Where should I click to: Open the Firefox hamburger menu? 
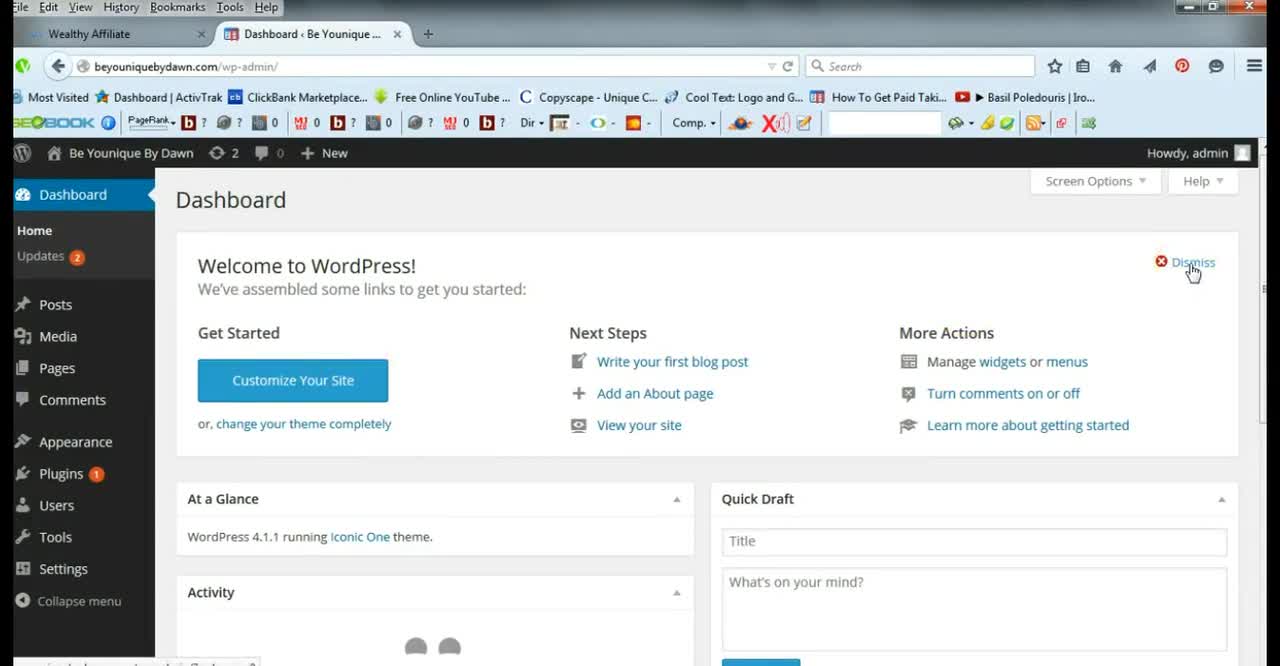(x=1254, y=66)
